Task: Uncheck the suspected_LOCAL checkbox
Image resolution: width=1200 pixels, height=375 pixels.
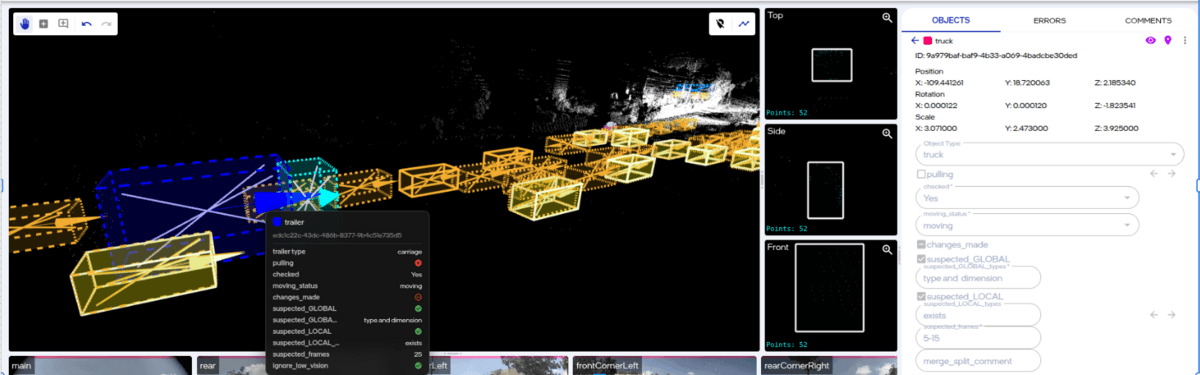Action: [921, 297]
